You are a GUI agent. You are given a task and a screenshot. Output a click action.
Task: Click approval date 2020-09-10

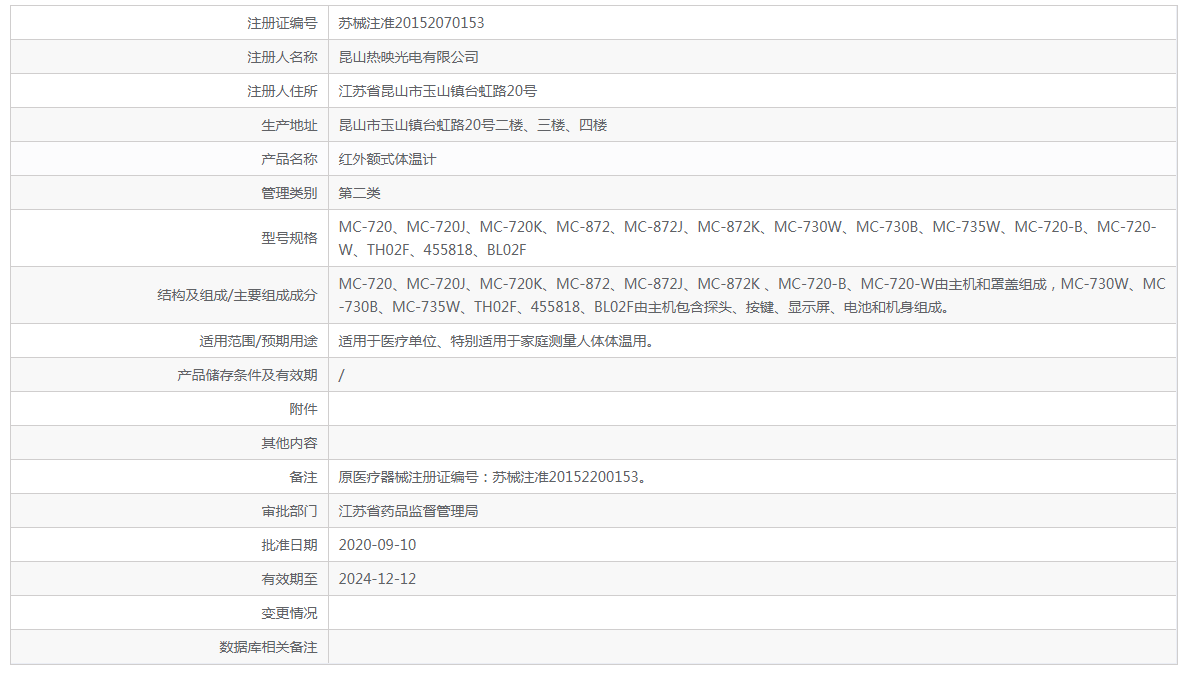(x=377, y=545)
